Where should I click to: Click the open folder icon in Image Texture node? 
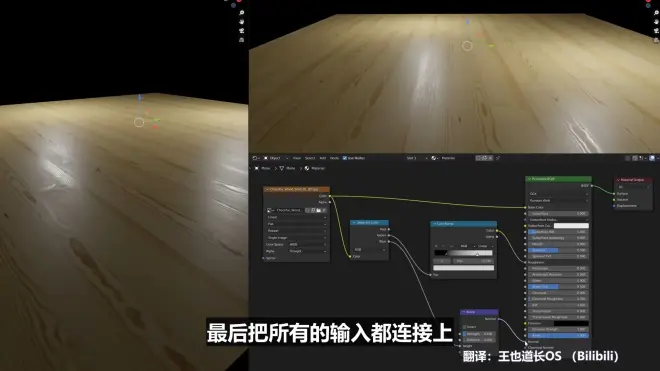tap(319, 210)
